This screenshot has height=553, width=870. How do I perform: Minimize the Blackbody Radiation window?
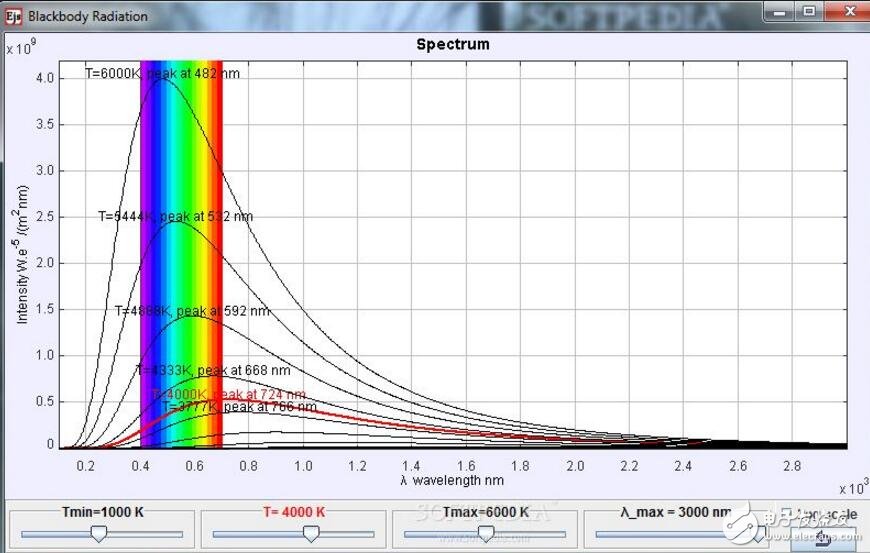point(781,12)
